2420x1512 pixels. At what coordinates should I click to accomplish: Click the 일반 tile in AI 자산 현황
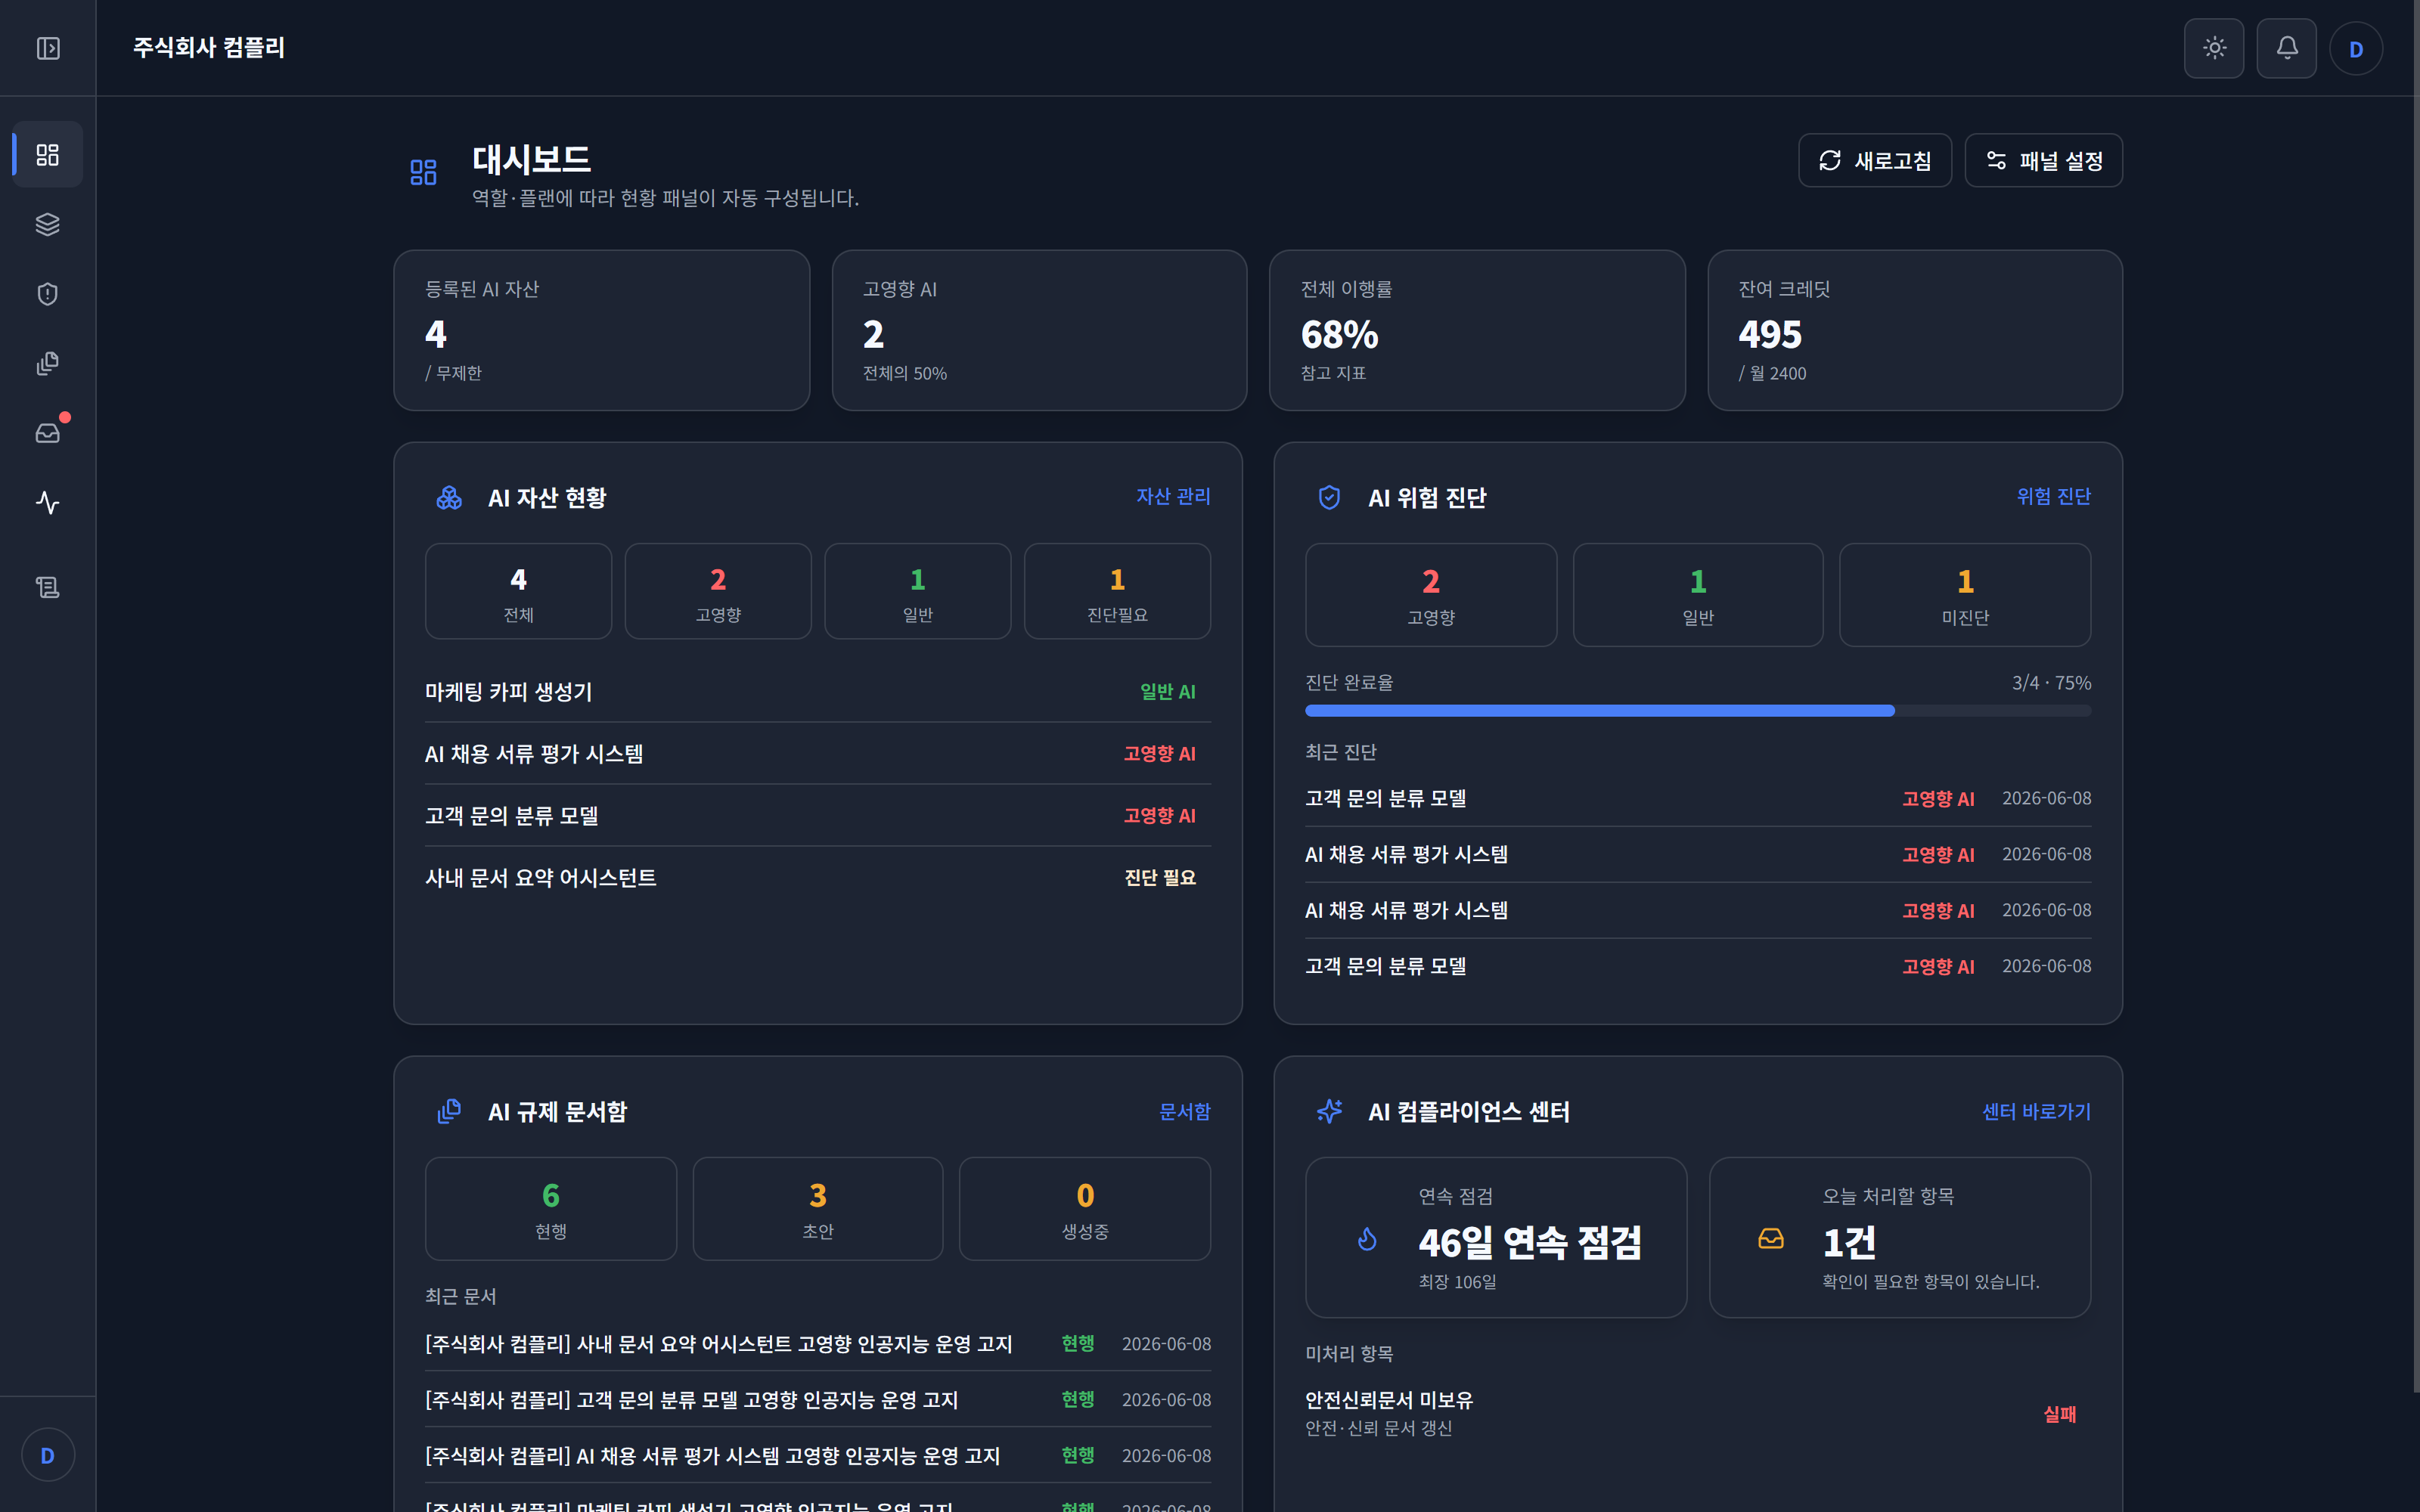pyautogui.click(x=917, y=591)
